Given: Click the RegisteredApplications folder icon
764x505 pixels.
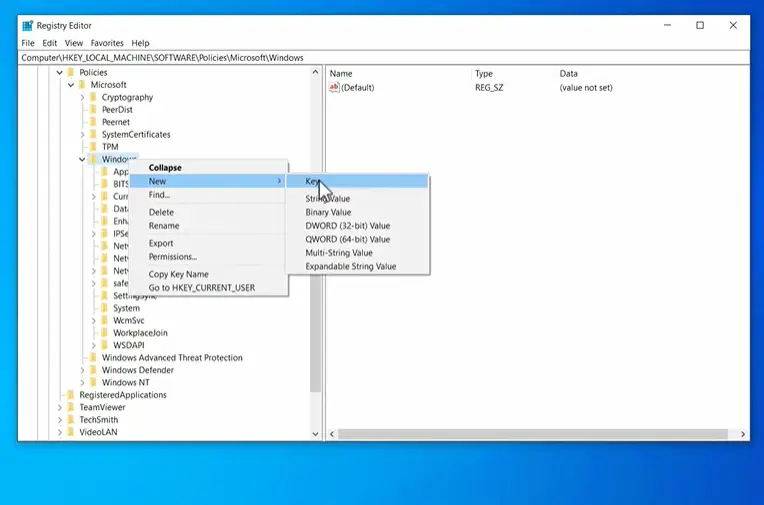Looking at the screenshot, I should tap(71, 395).
